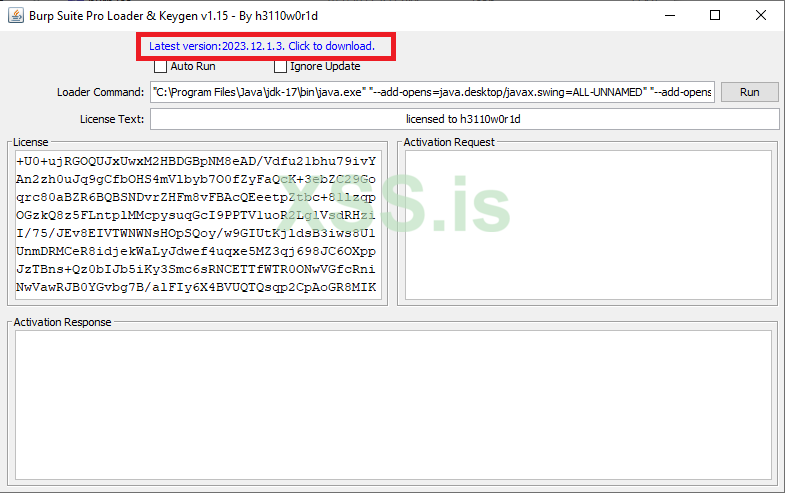The image size is (785, 493).
Task: Click inside the Activation Request text area
Action: (x=588, y=225)
